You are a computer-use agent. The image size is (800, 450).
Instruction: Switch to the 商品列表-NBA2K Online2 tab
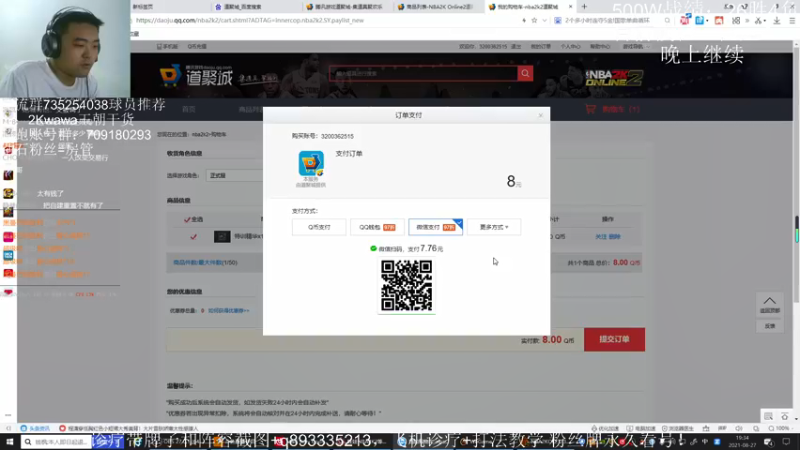tap(437, 7)
